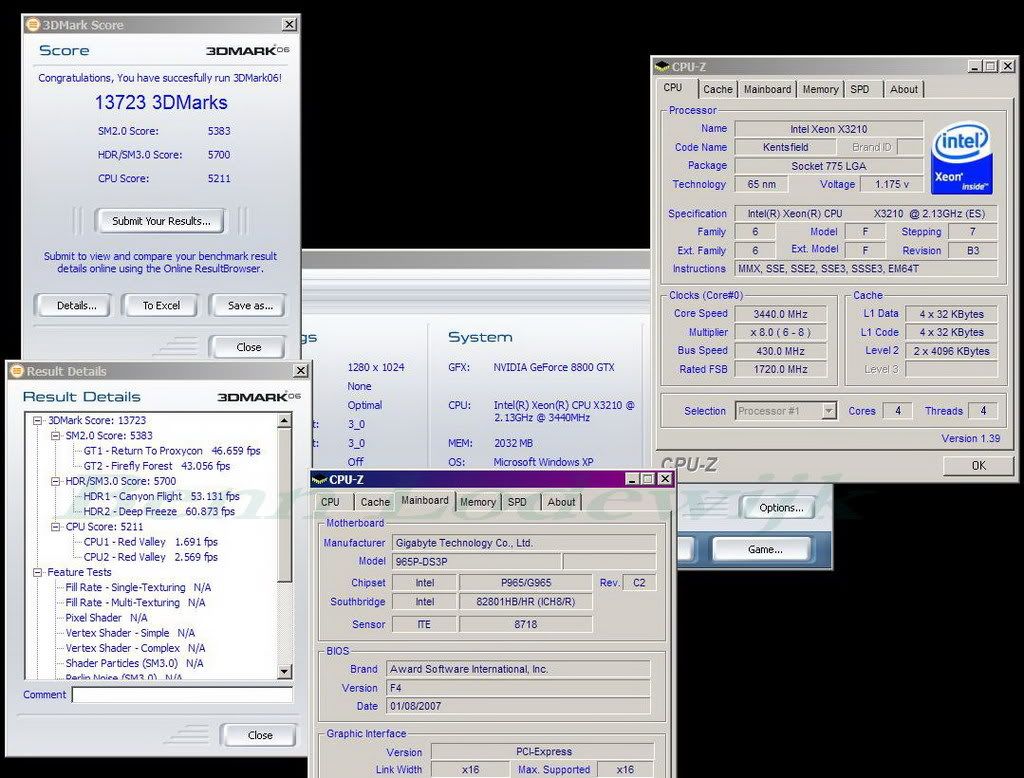Image resolution: width=1024 pixels, height=778 pixels.
Task: Click the 13723 3DMarks score text
Action: point(161,103)
